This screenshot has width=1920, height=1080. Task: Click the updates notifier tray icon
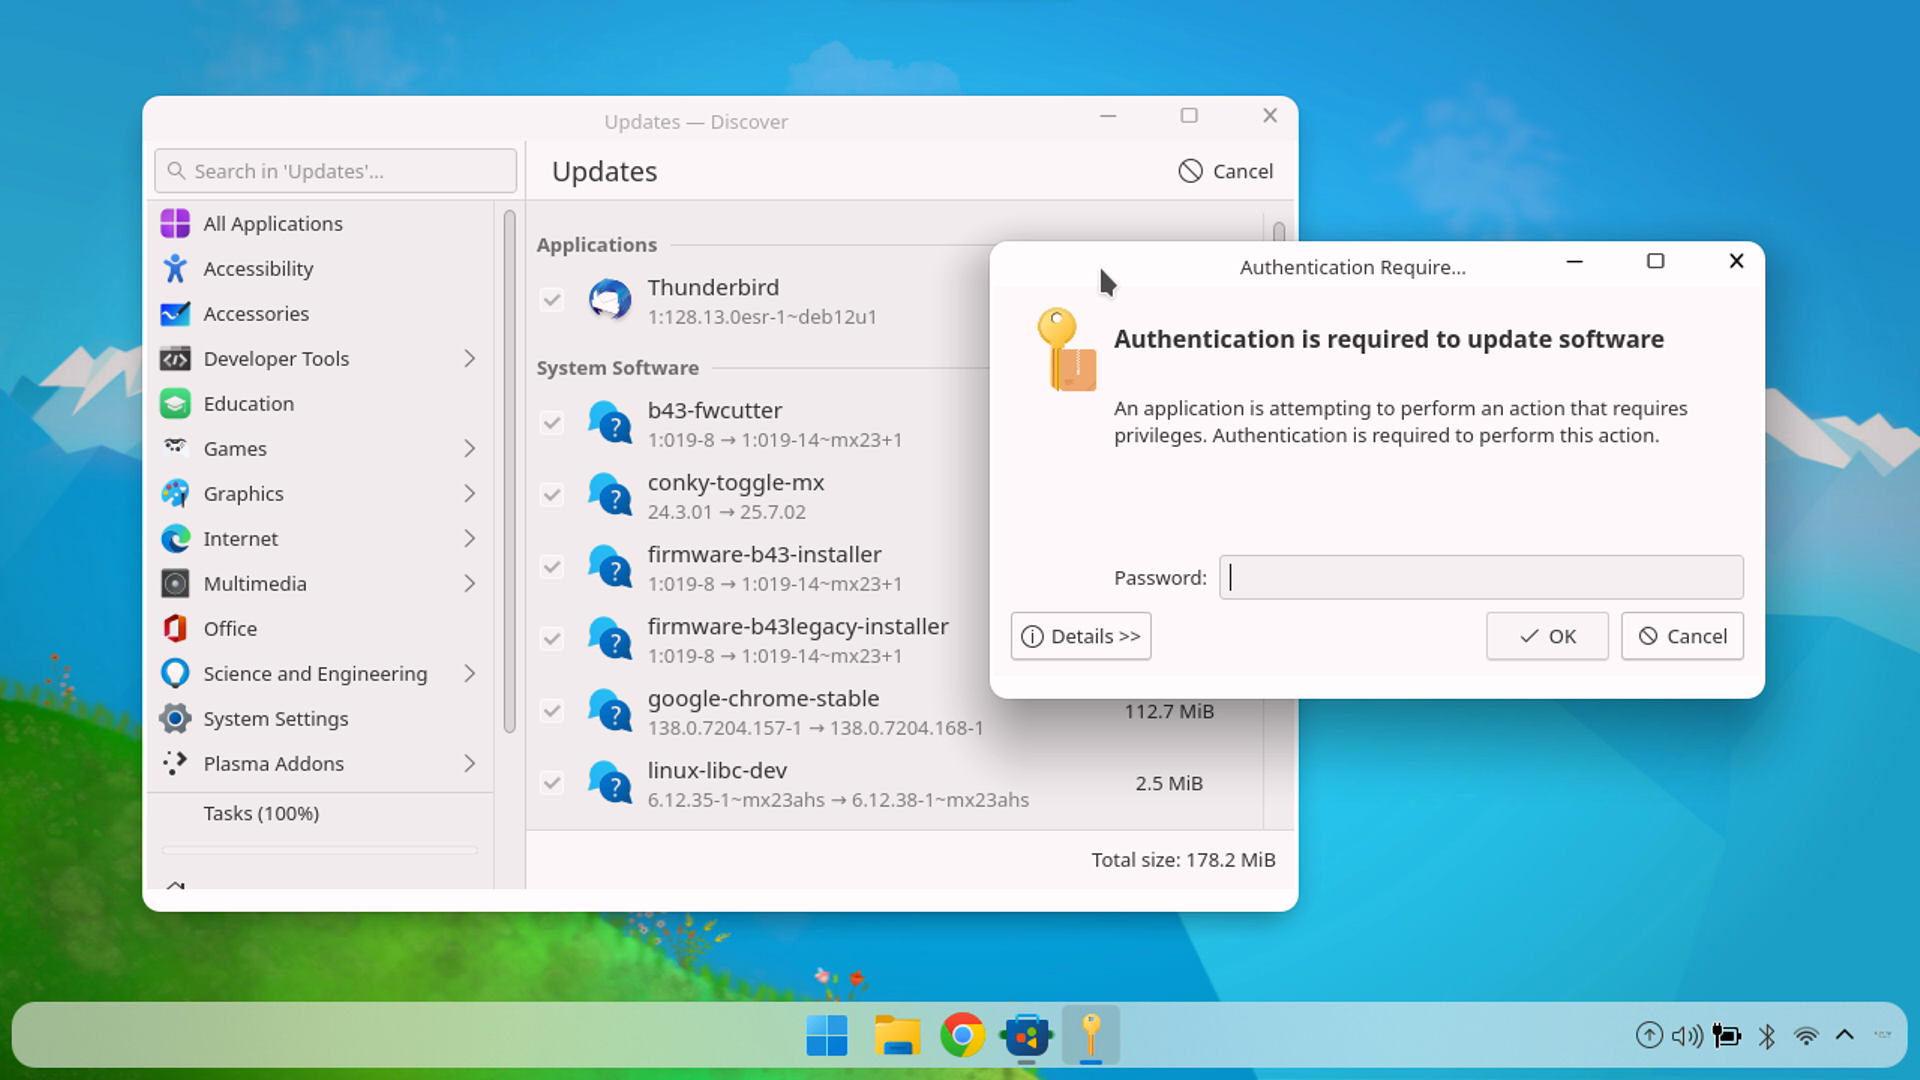point(1649,1035)
